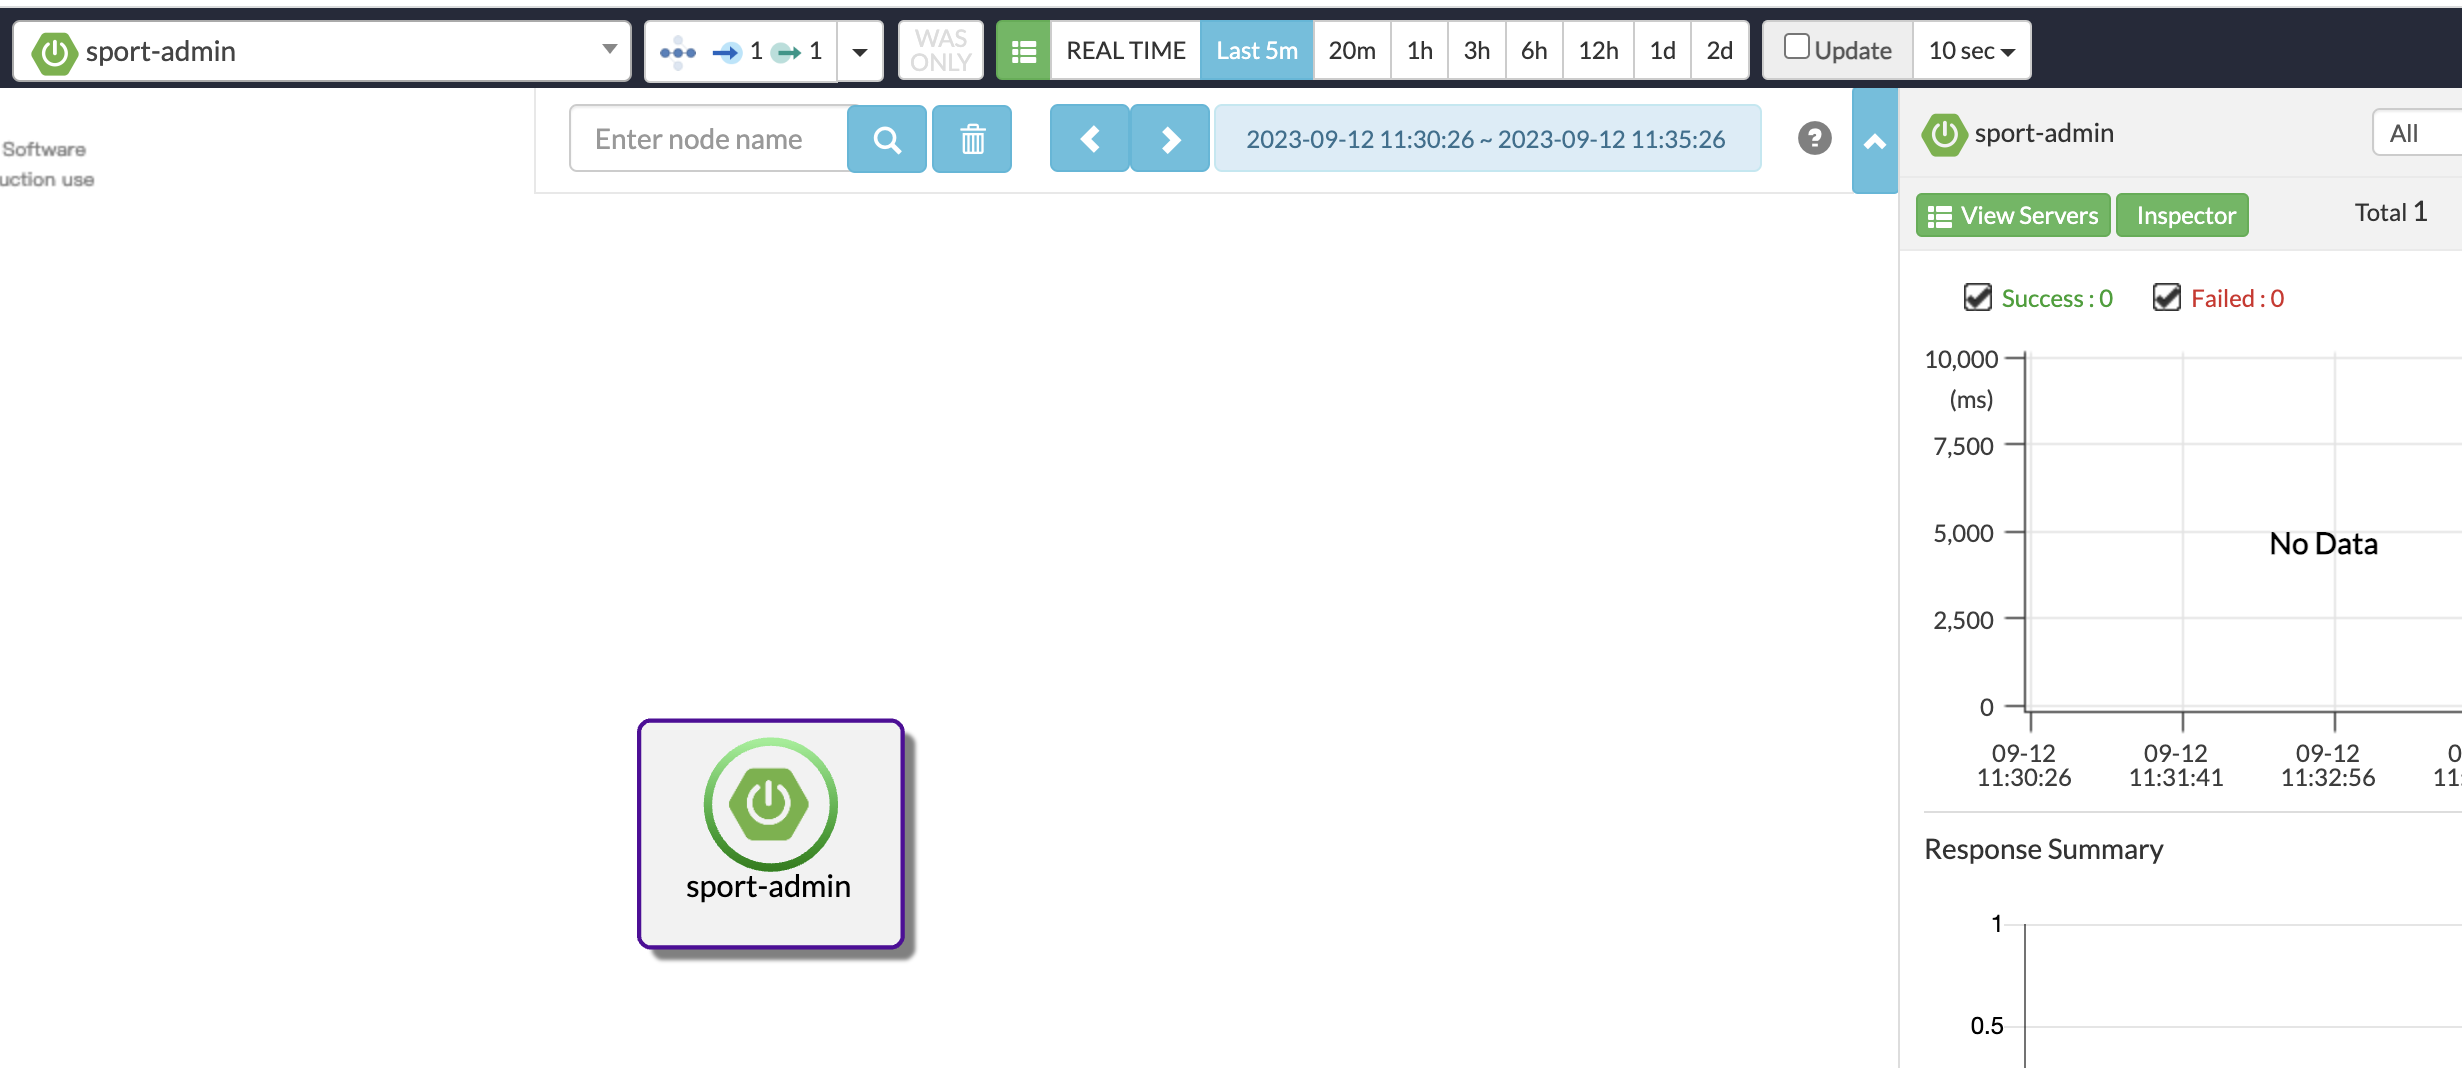The image size is (2462, 1068).
Task: Select the Last 5m time range
Action: tap(1256, 51)
